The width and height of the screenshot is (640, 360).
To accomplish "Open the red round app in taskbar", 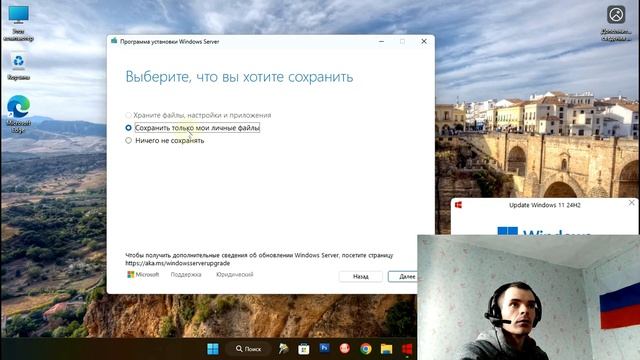I will pyautogui.click(x=345, y=348).
